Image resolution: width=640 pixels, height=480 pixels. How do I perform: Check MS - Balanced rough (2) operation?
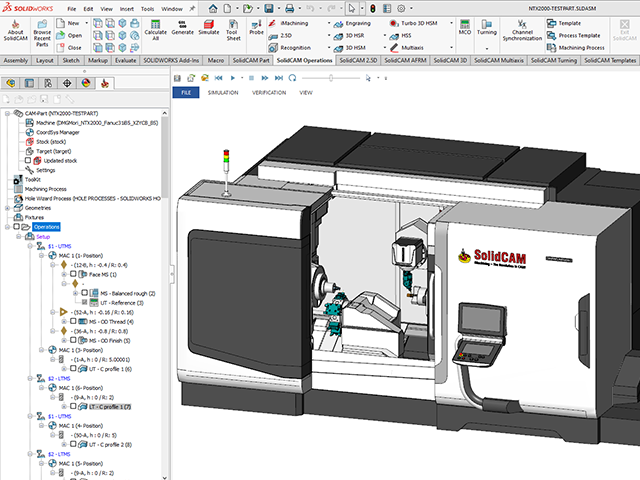point(84,293)
